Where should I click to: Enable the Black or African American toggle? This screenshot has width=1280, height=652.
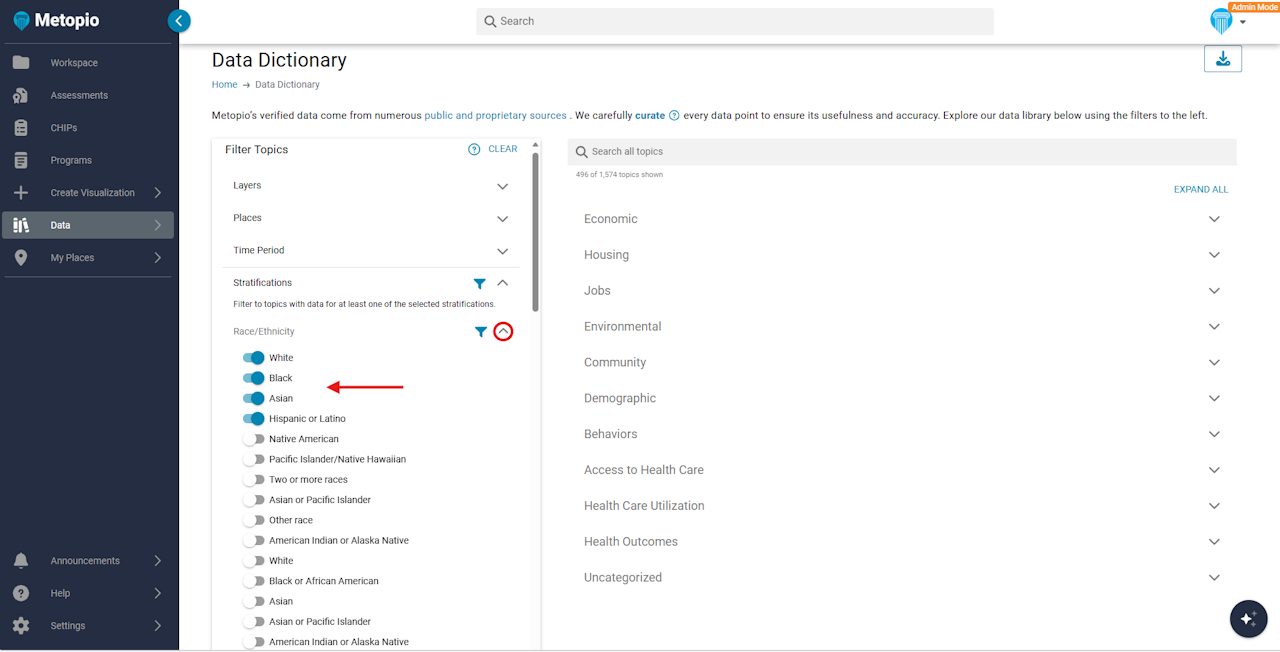254,581
